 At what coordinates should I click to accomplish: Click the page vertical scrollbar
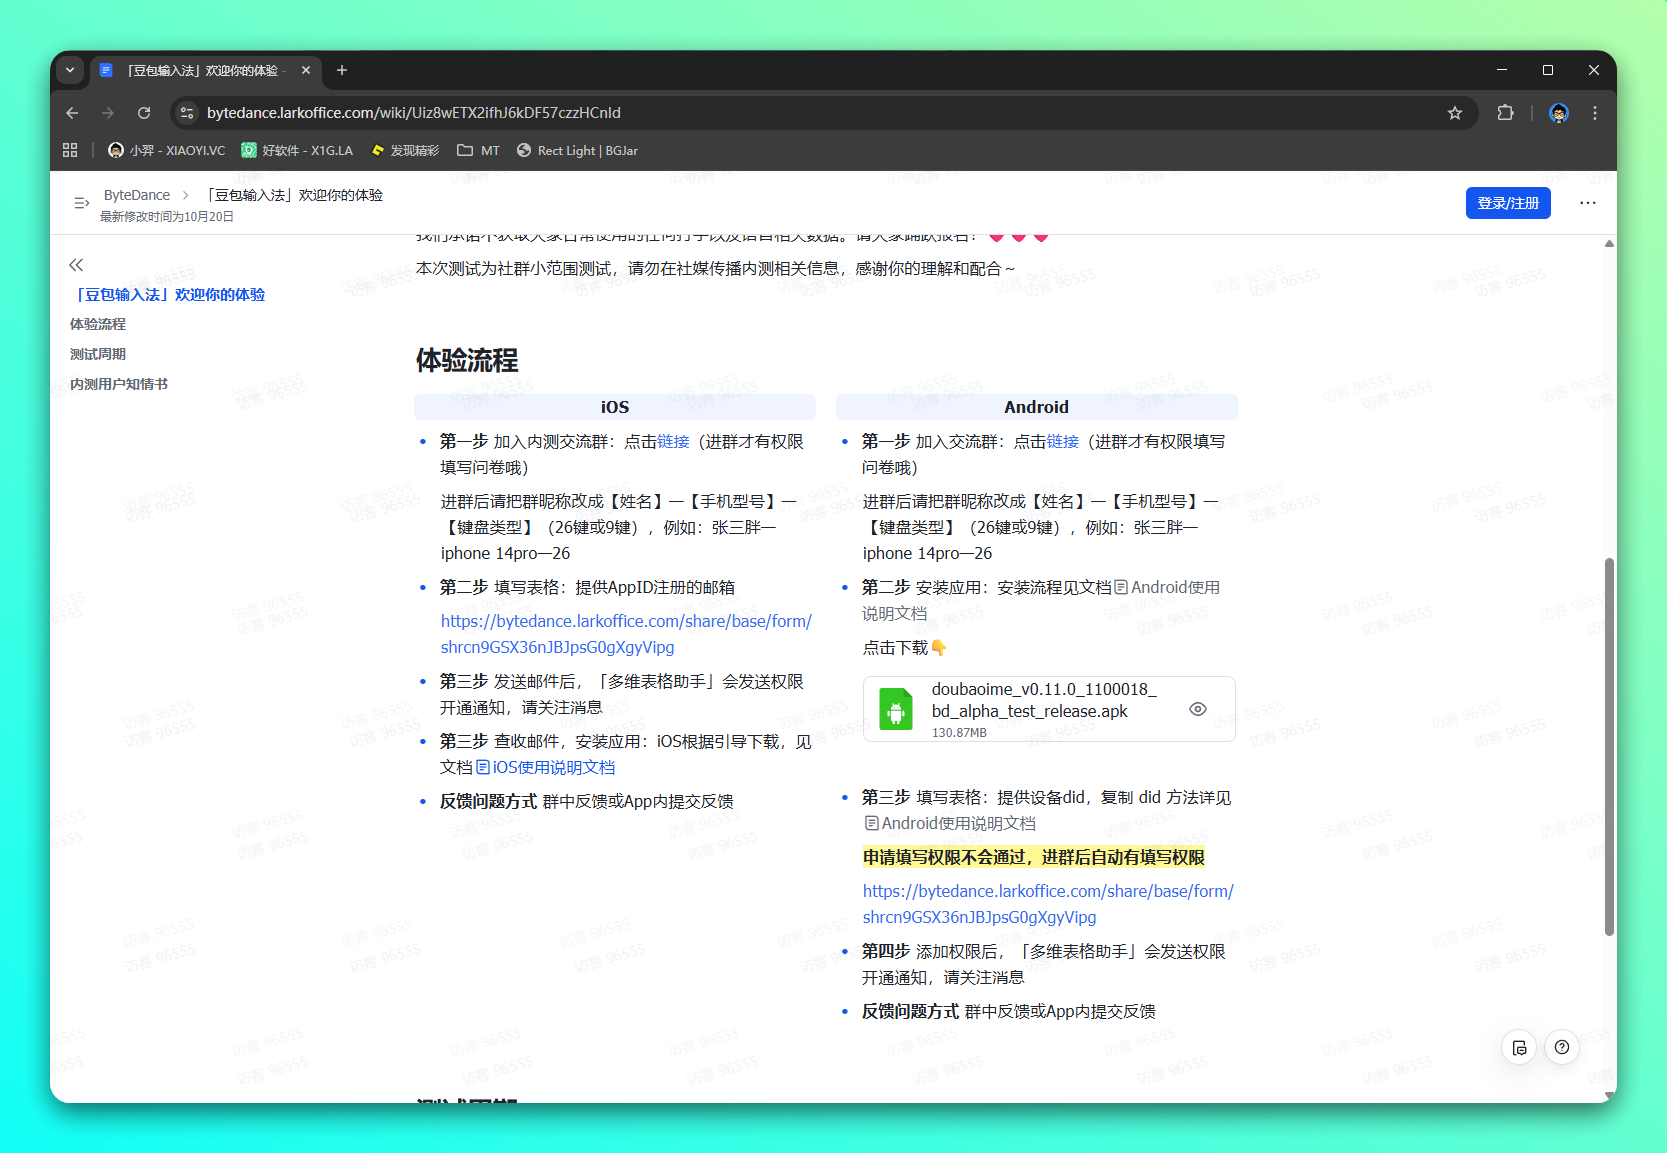tap(1609, 746)
